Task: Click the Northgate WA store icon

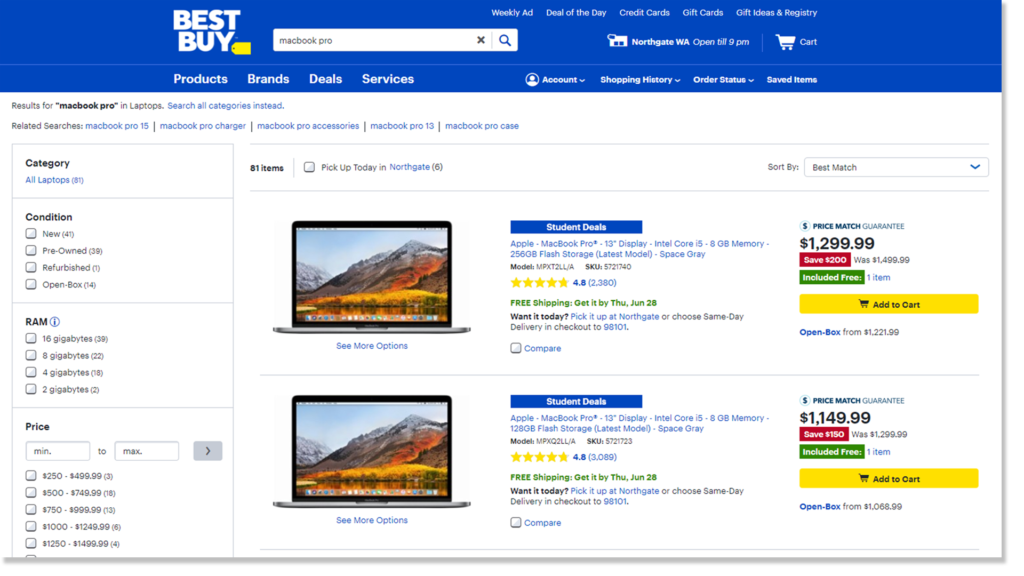Action: coord(616,41)
